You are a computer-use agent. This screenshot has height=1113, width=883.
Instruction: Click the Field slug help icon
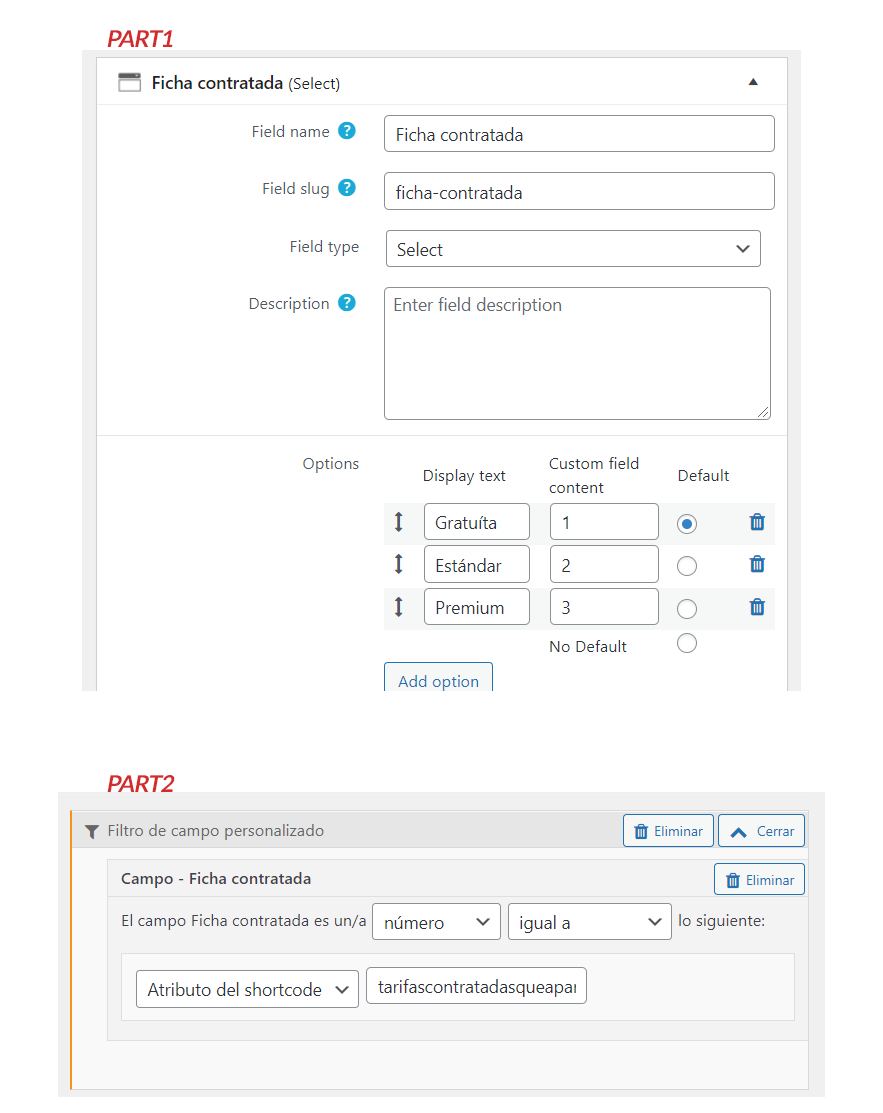click(346, 187)
